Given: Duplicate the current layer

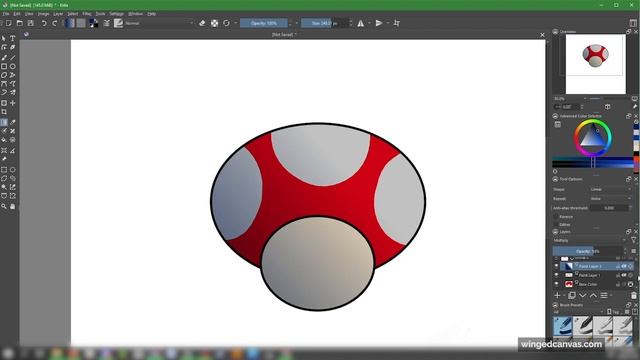Looking at the screenshot, I should coord(572,295).
